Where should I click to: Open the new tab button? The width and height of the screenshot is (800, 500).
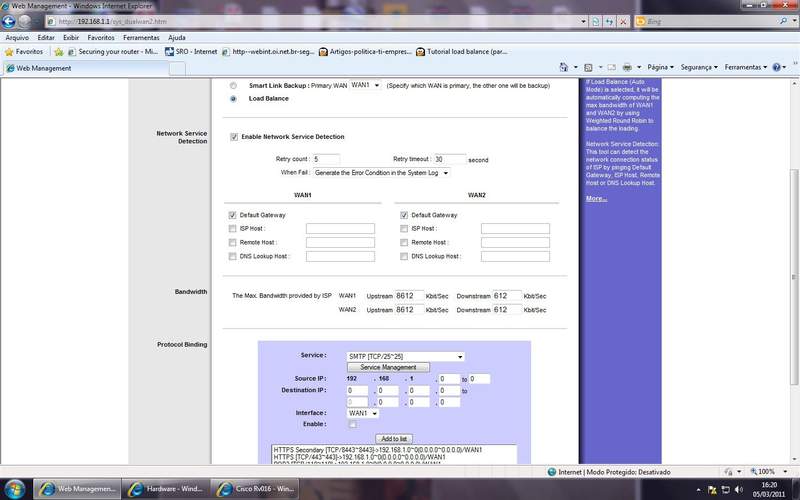(x=177, y=68)
